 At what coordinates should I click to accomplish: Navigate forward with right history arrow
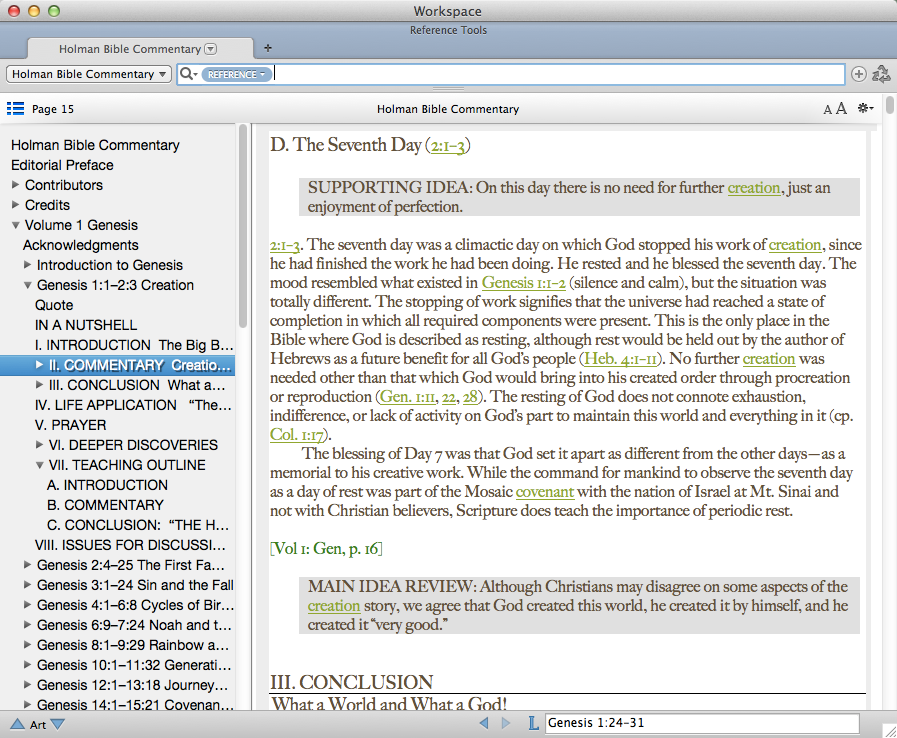tap(506, 723)
